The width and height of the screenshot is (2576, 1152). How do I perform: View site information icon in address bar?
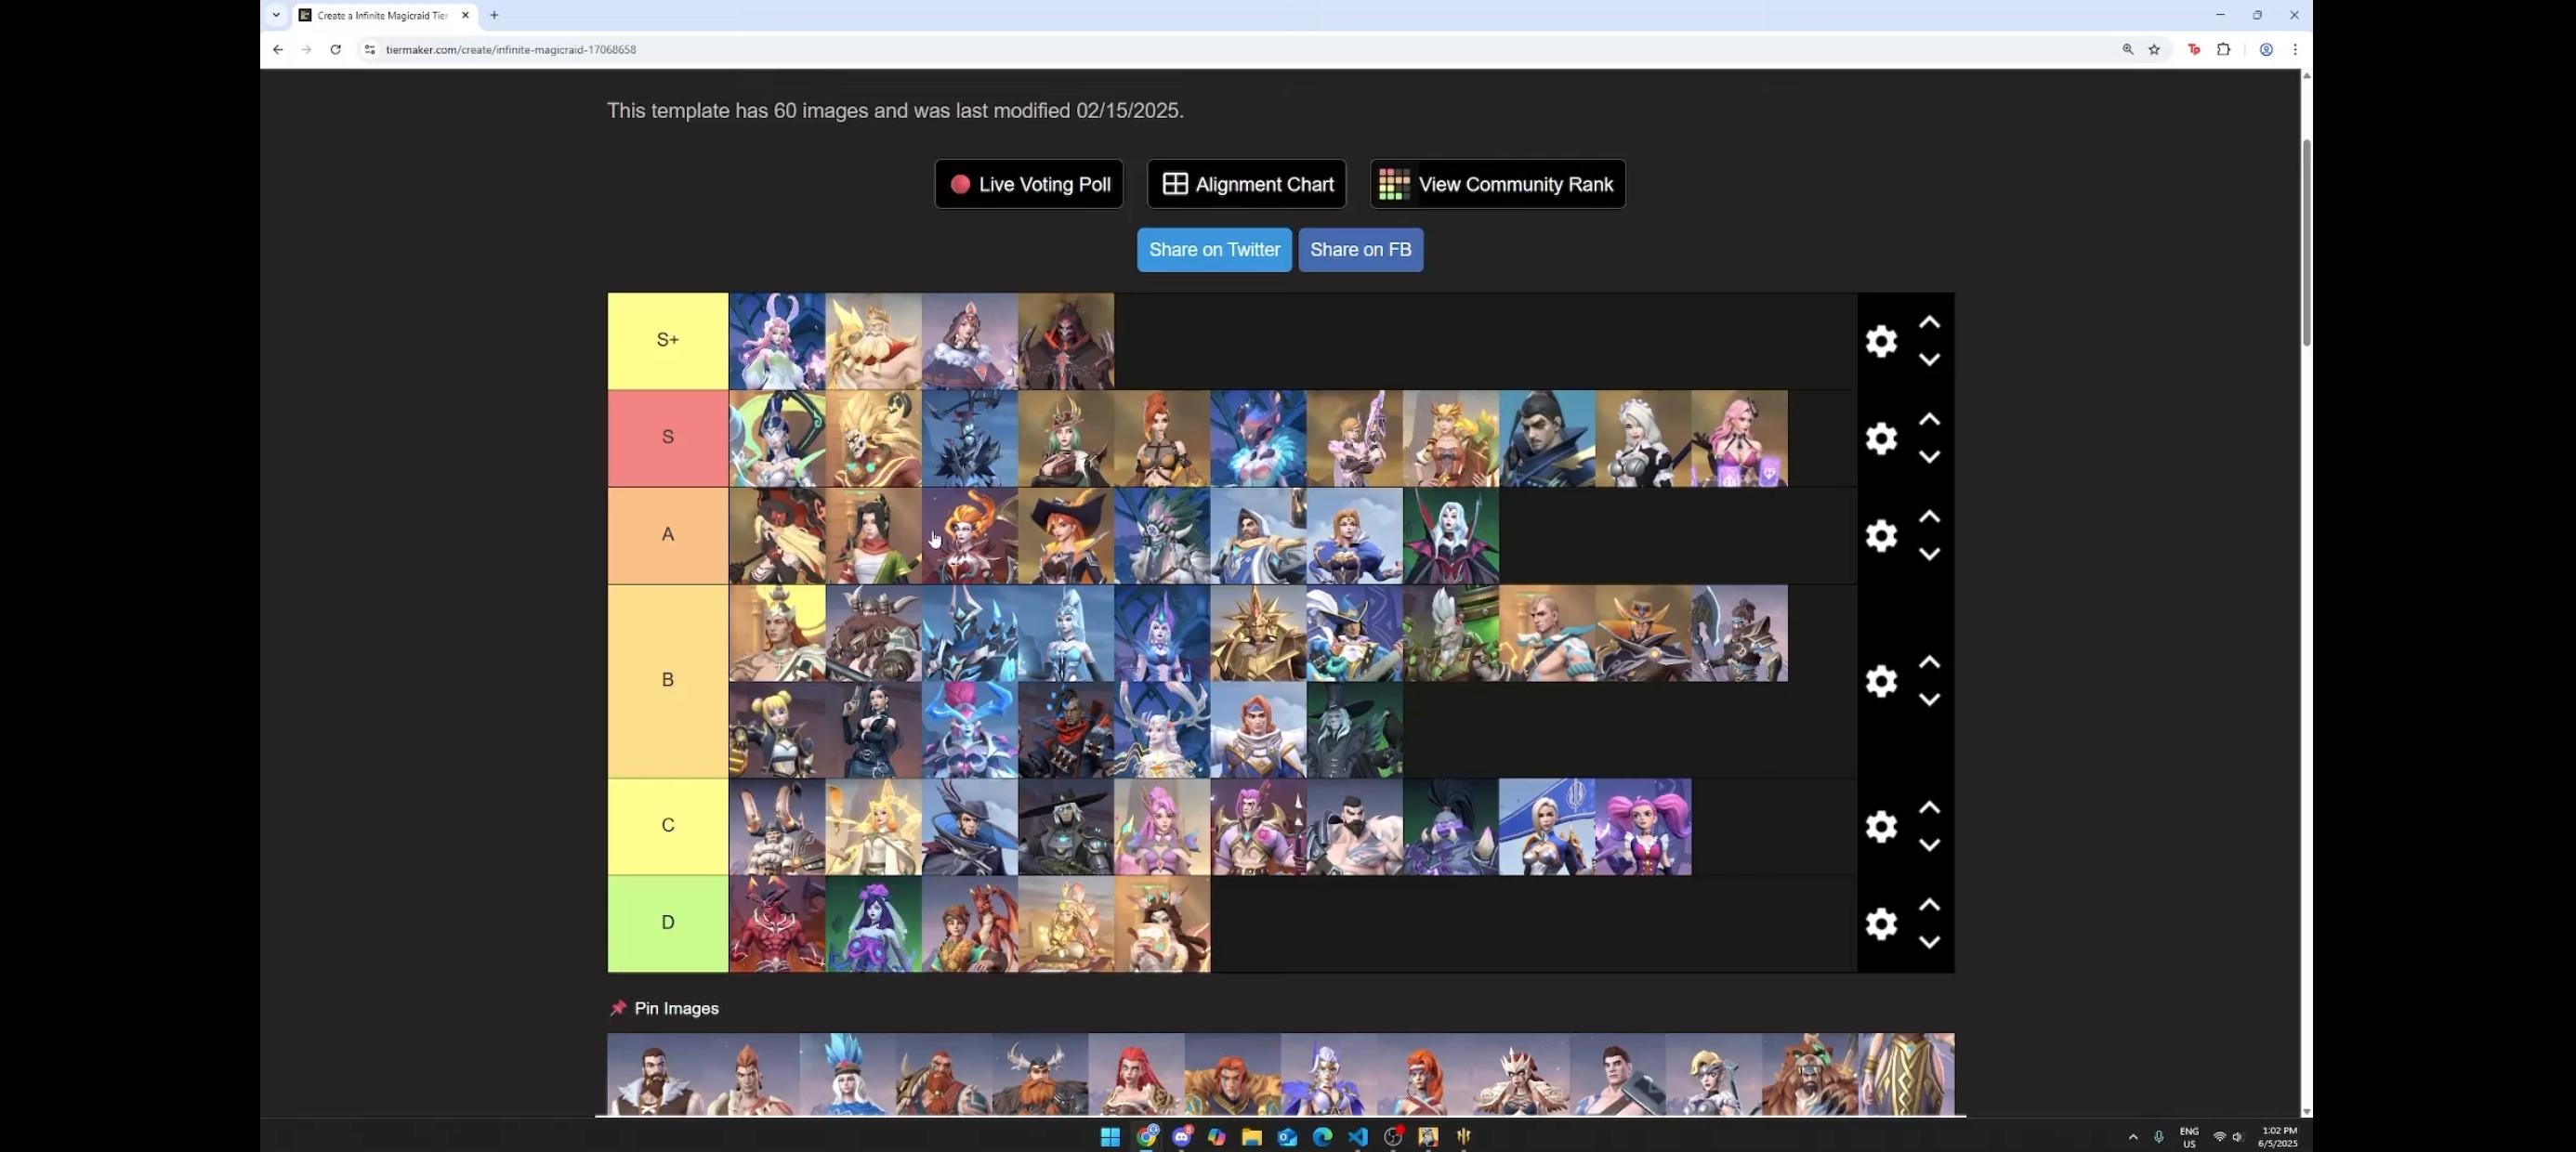click(369, 49)
